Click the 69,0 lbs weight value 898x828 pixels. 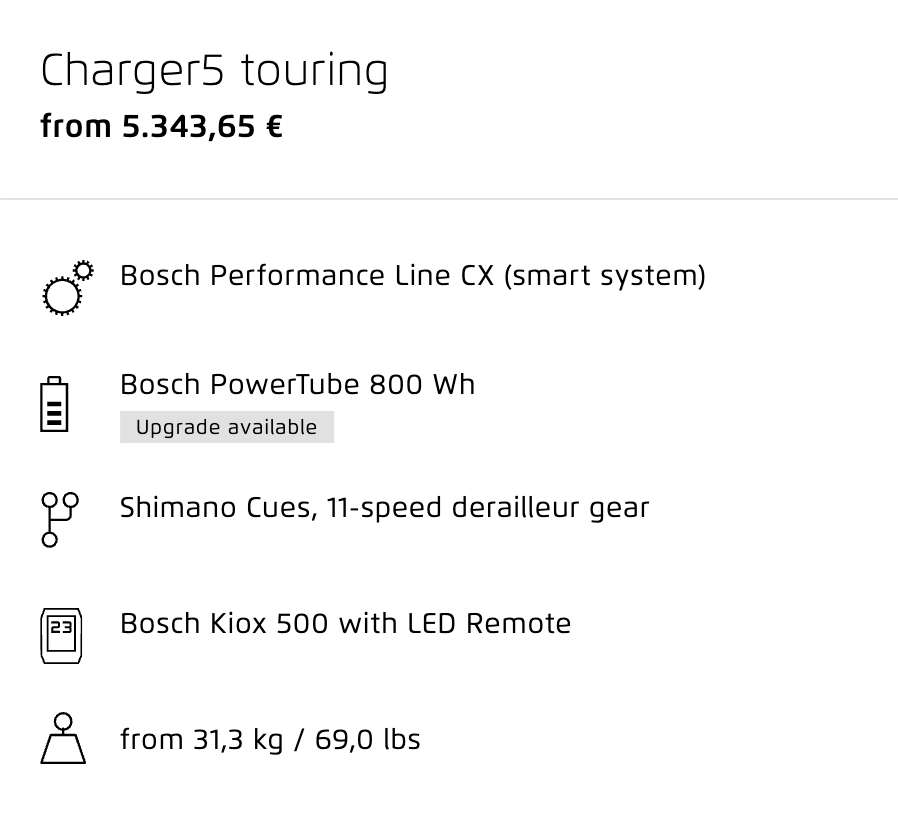pyautogui.click(x=368, y=740)
